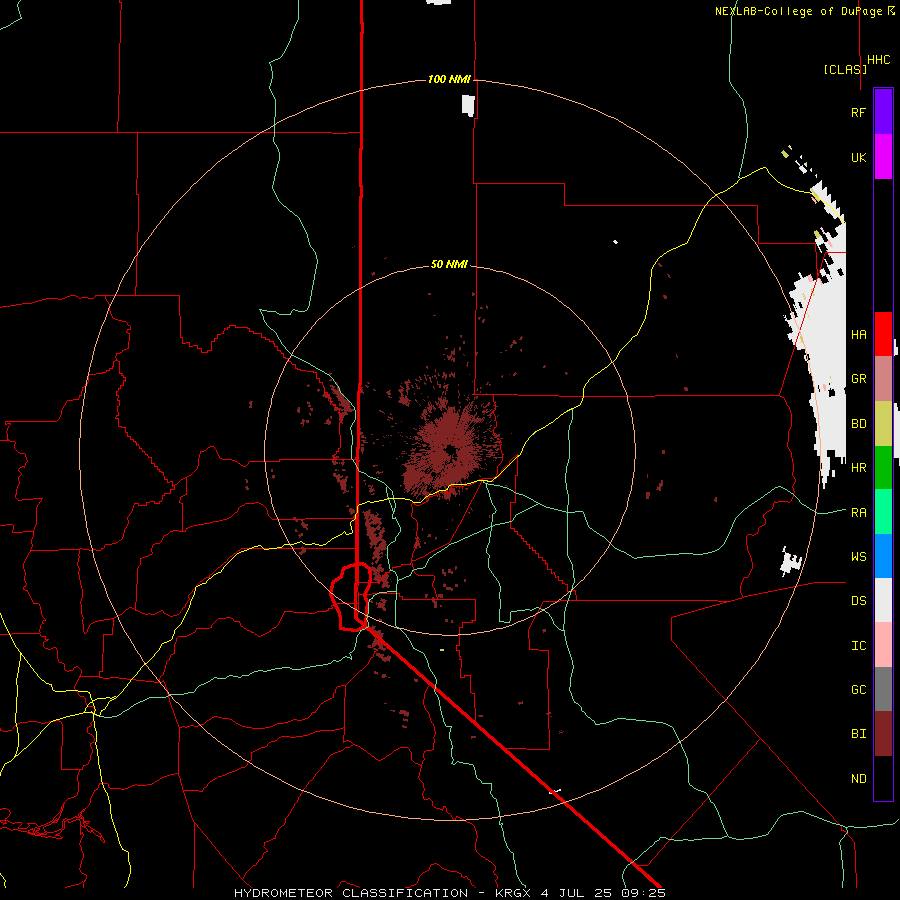900x900 pixels.
Task: Click the radar site center in biological echoes
Action: (451, 451)
